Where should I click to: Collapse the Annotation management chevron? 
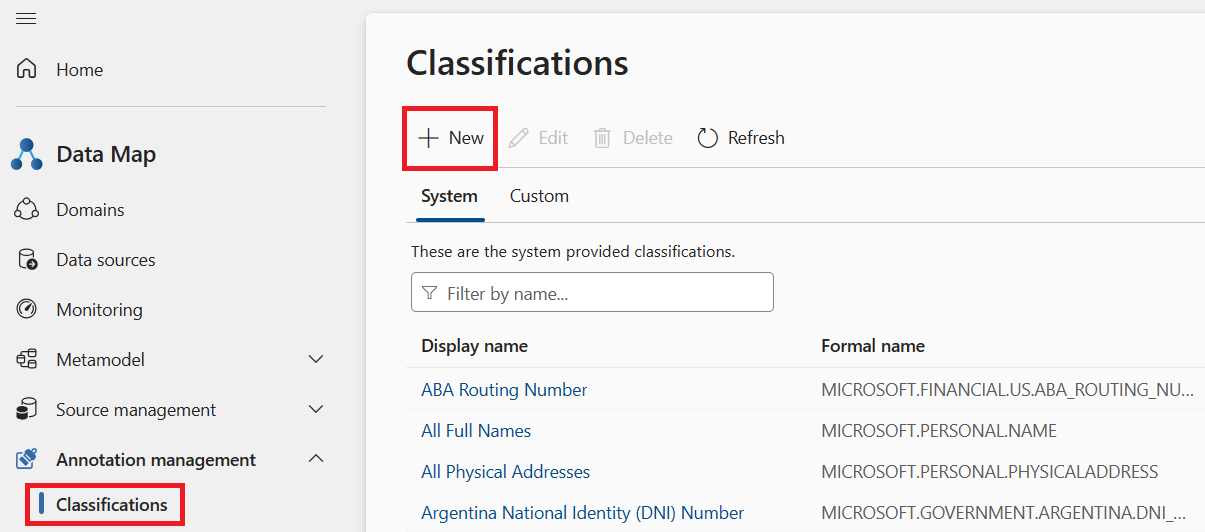(316, 459)
